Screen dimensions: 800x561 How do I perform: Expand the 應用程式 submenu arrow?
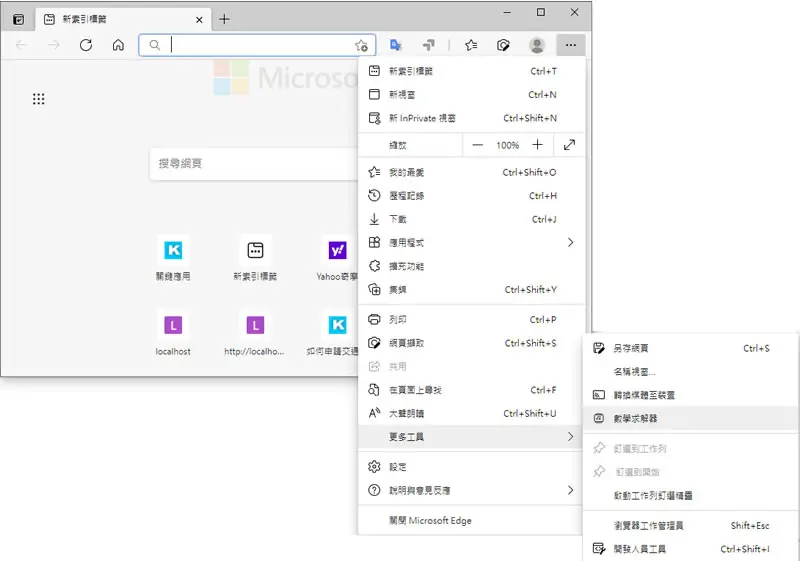pos(570,243)
